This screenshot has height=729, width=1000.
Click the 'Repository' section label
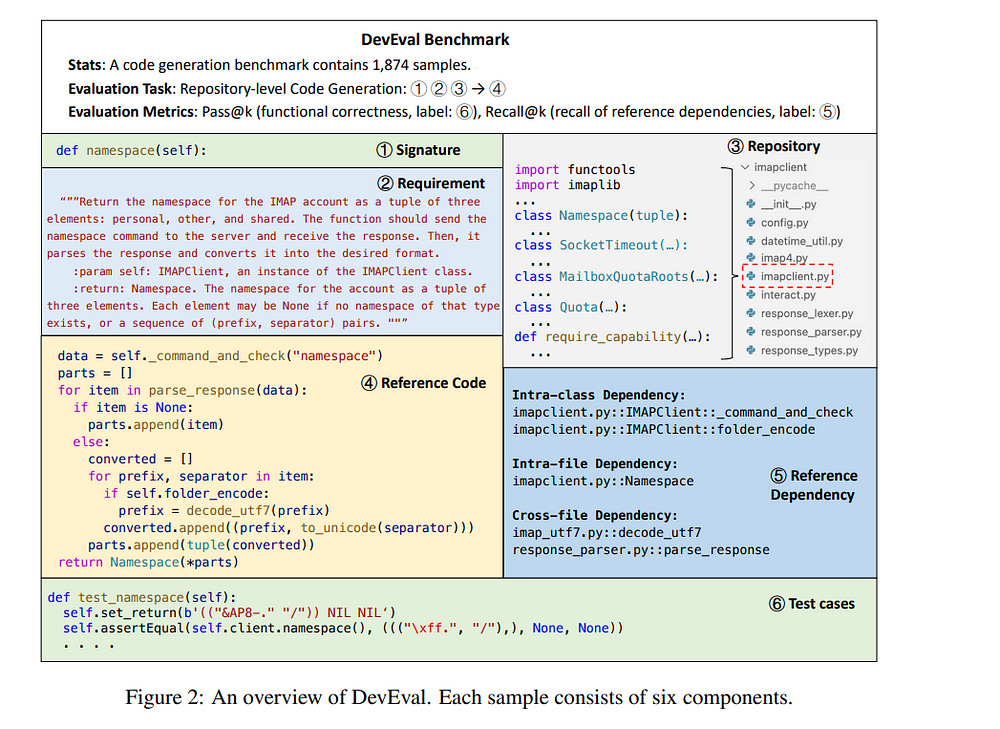coord(774,146)
